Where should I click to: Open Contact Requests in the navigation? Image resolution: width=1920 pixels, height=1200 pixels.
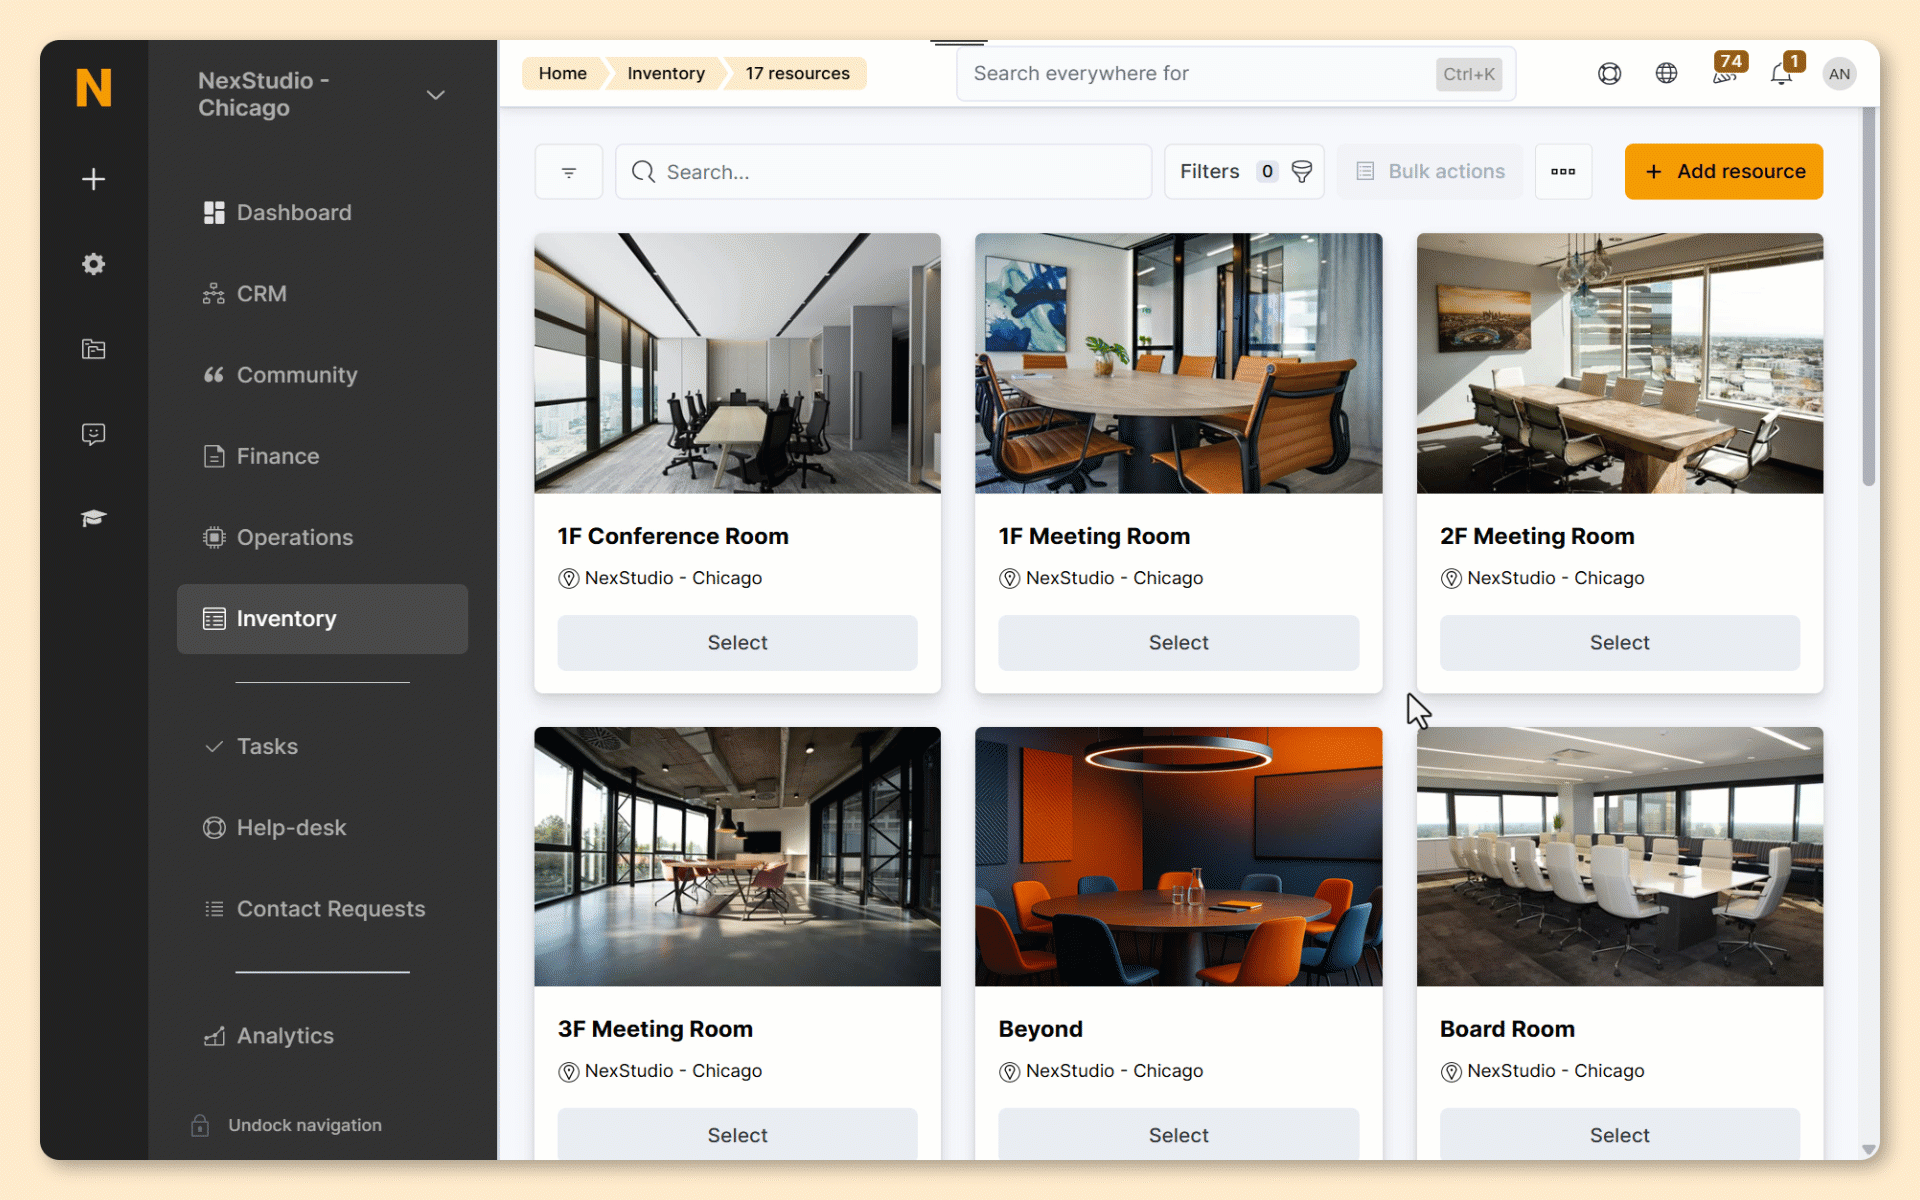click(322, 909)
